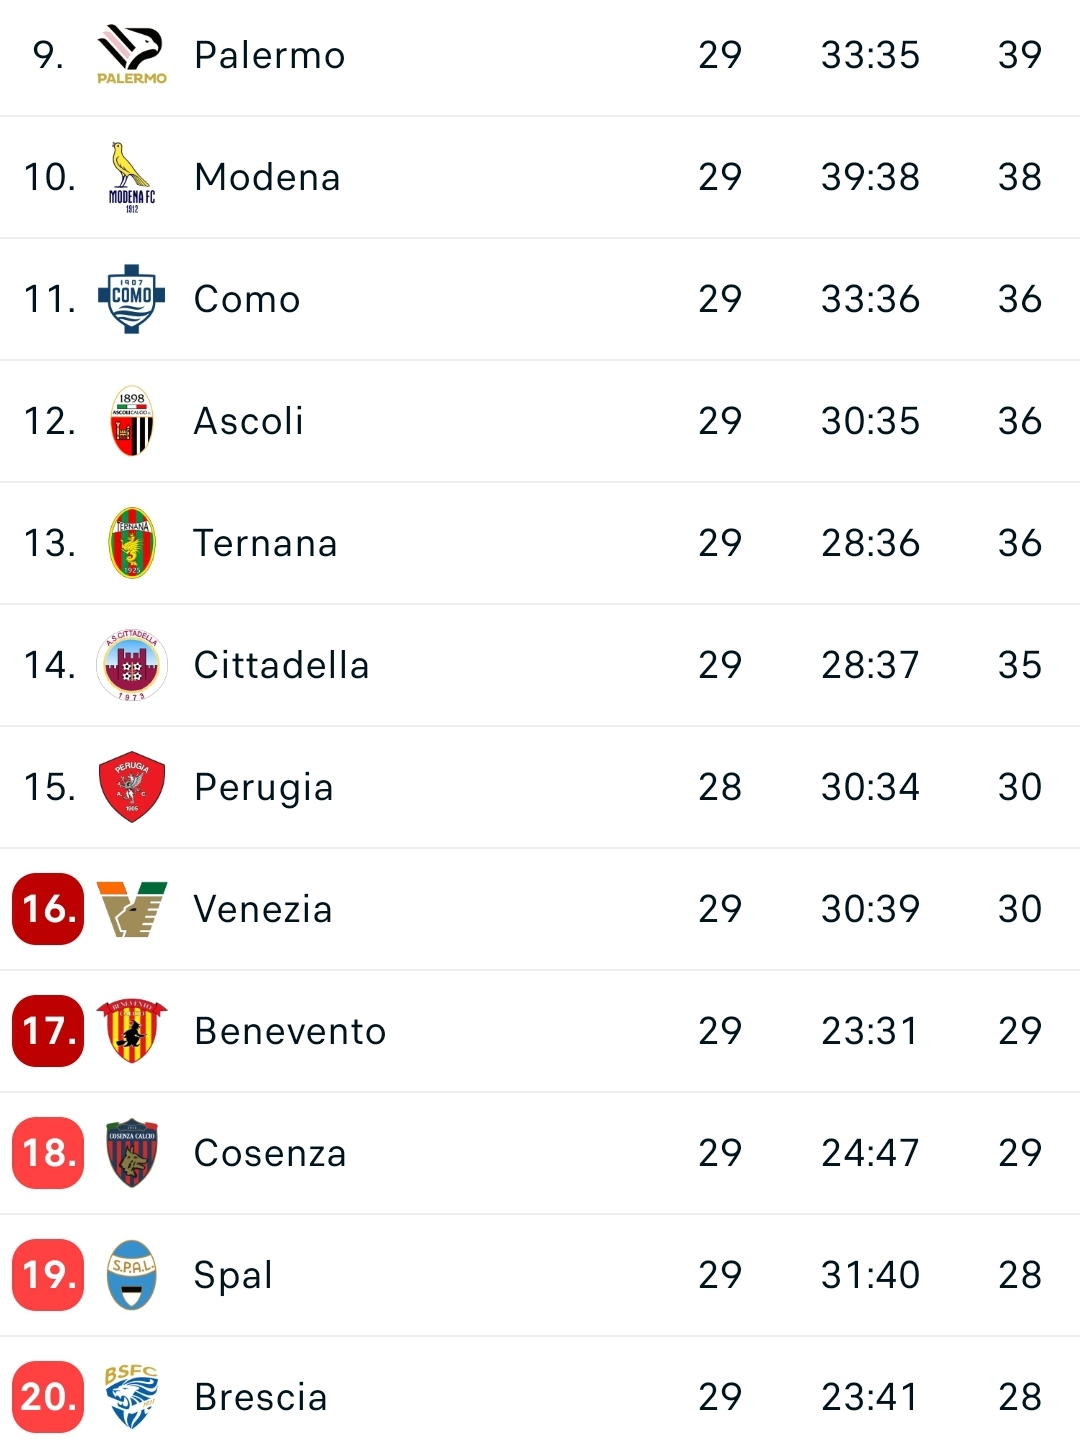
Task: Tap the red position 20 badge
Action: tap(48, 1397)
